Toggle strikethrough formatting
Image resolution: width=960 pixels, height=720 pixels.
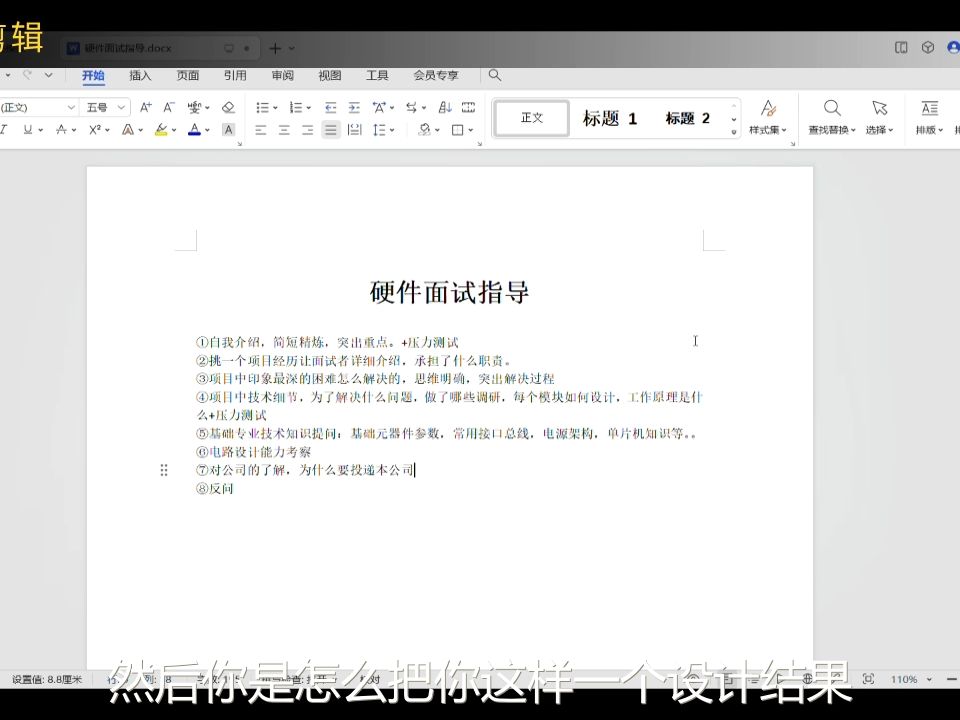pos(61,130)
